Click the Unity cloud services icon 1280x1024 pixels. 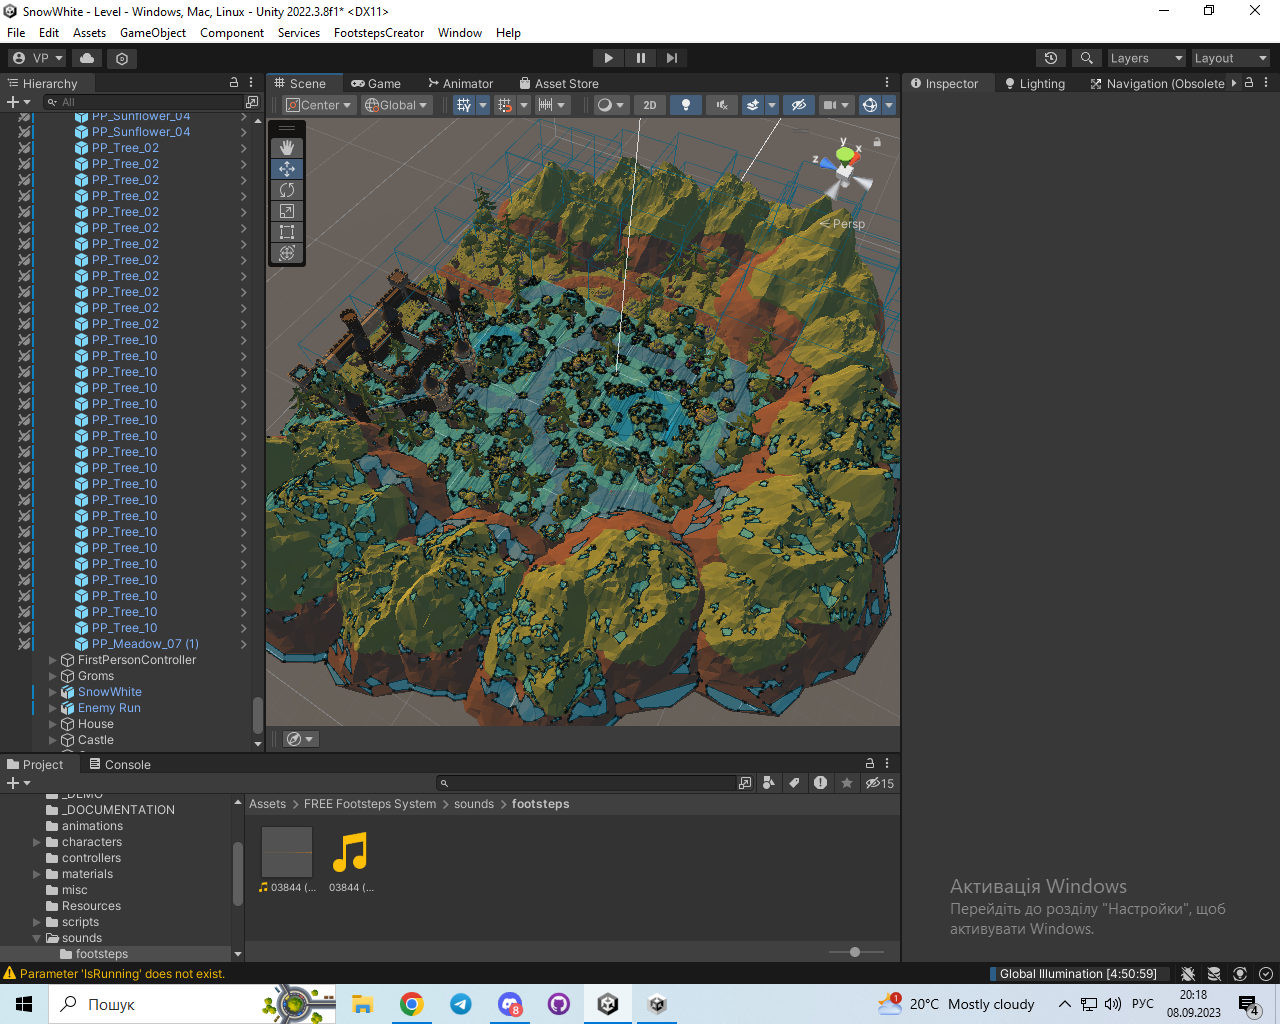click(x=87, y=58)
